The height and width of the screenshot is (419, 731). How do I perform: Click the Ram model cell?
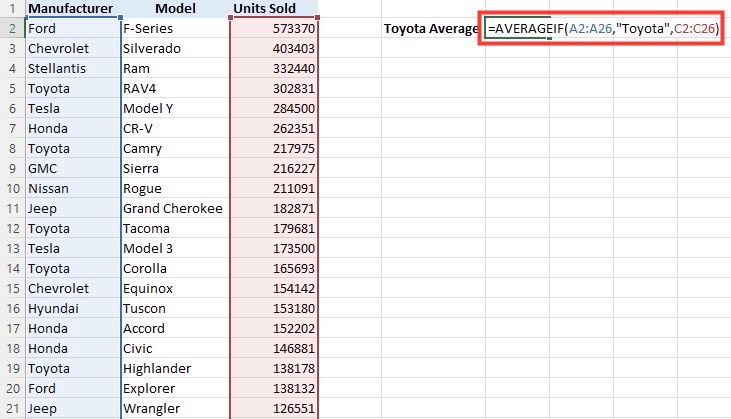click(175, 69)
